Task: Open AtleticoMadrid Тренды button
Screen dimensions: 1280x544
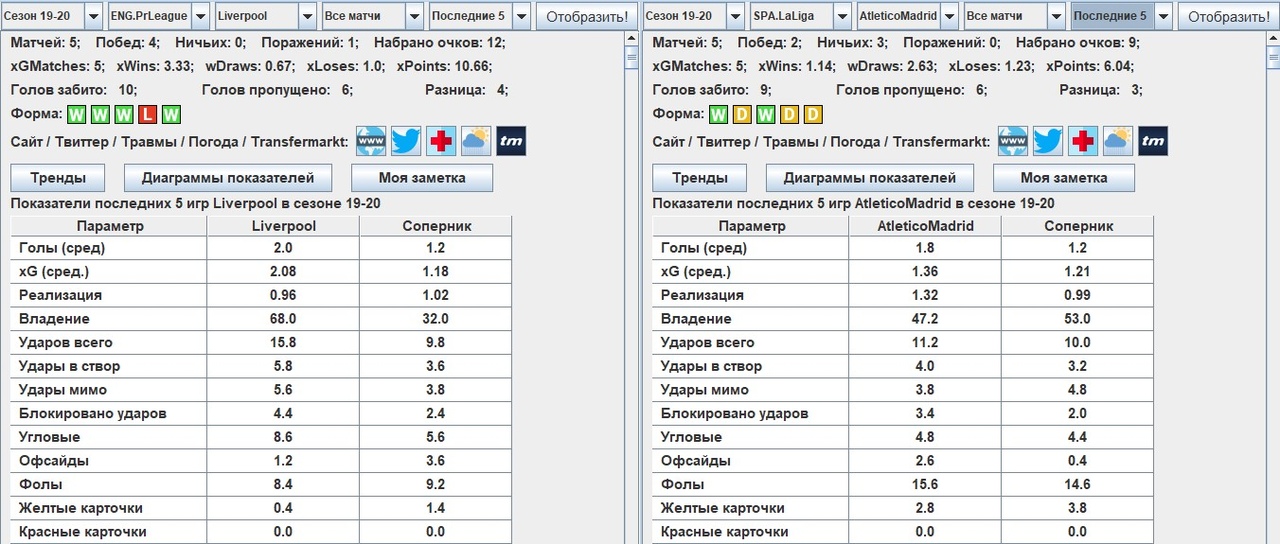Action: [700, 178]
